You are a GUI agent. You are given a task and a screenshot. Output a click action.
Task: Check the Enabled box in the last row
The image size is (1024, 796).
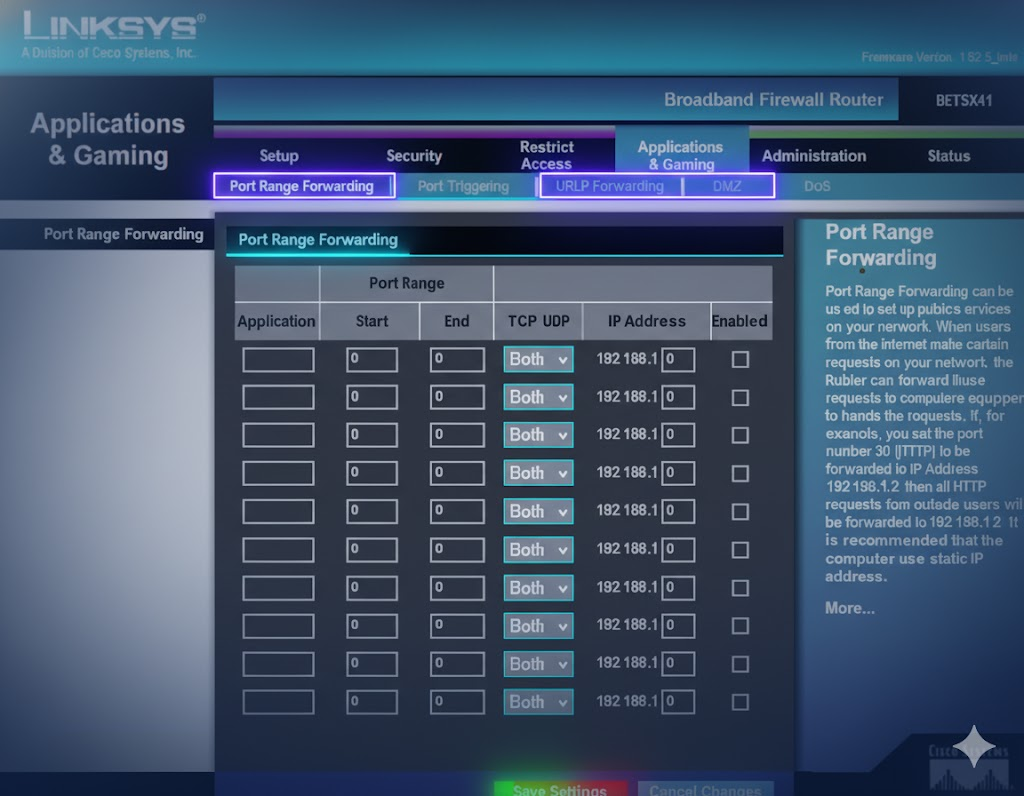click(740, 702)
